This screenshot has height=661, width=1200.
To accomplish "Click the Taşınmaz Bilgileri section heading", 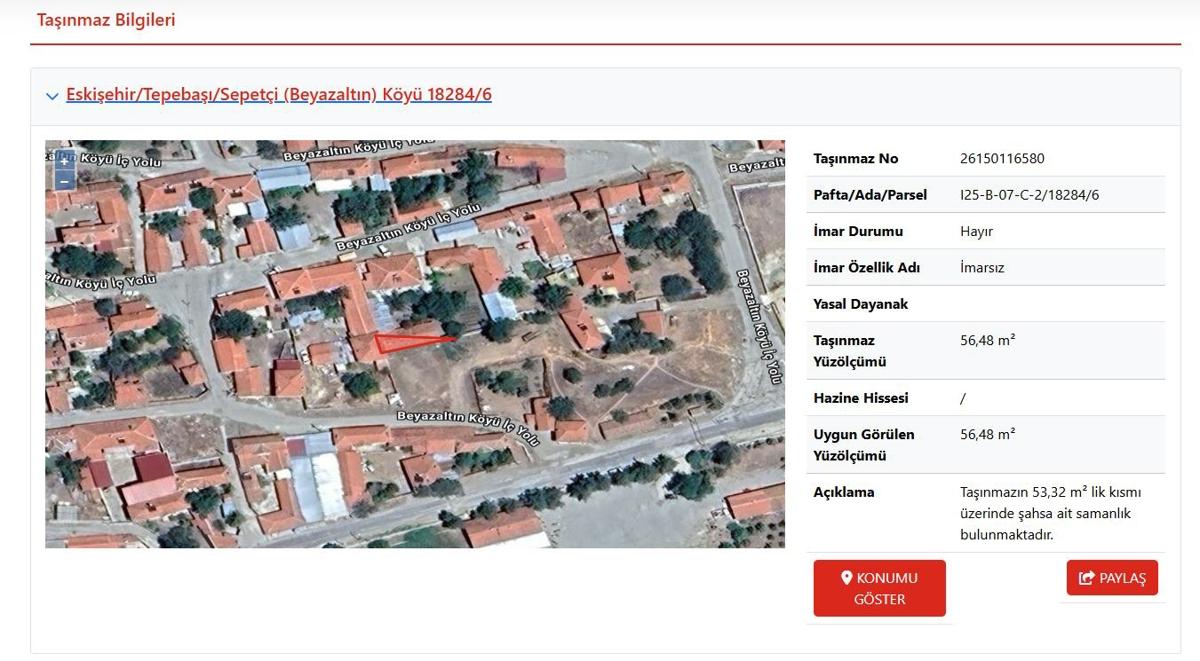I will pyautogui.click(x=106, y=20).
